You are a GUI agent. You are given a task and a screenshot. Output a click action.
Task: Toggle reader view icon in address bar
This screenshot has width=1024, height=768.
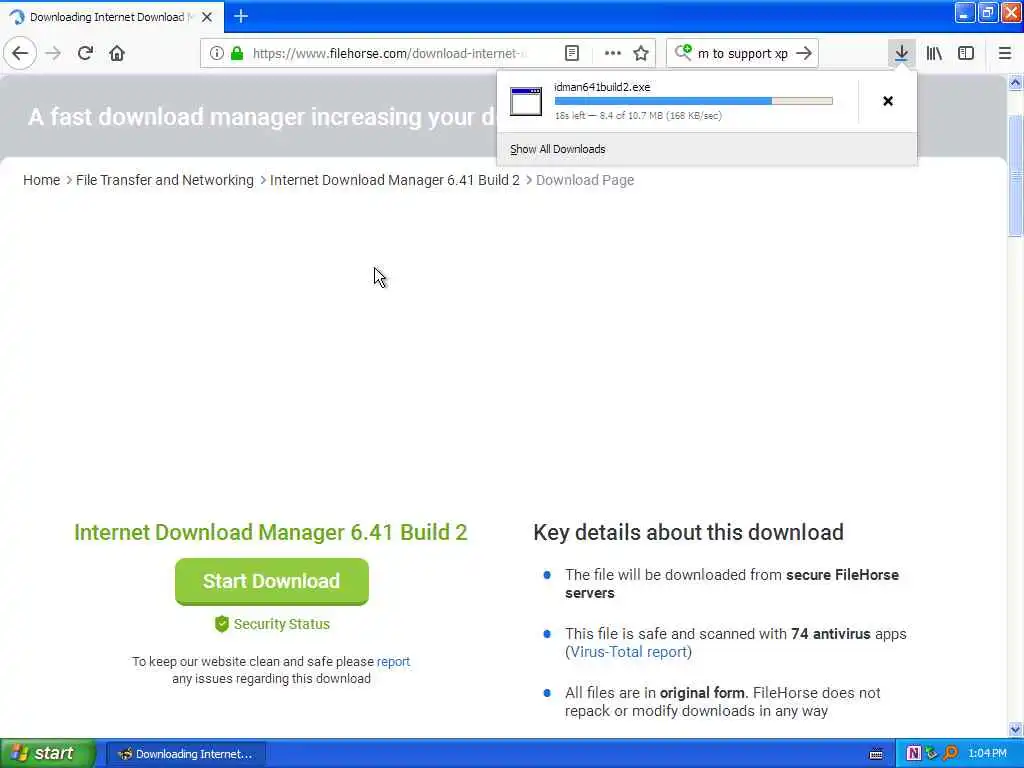pyautogui.click(x=572, y=53)
